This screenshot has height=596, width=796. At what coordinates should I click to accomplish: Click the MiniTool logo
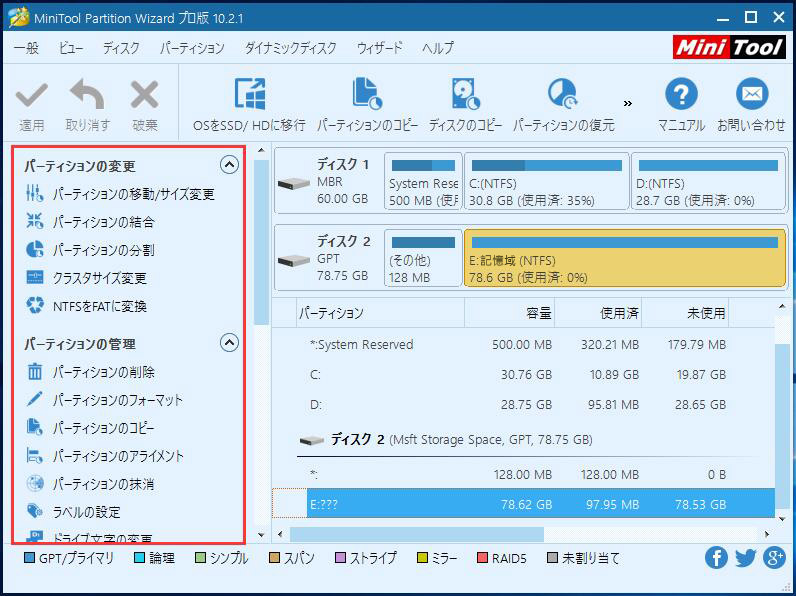[729, 47]
